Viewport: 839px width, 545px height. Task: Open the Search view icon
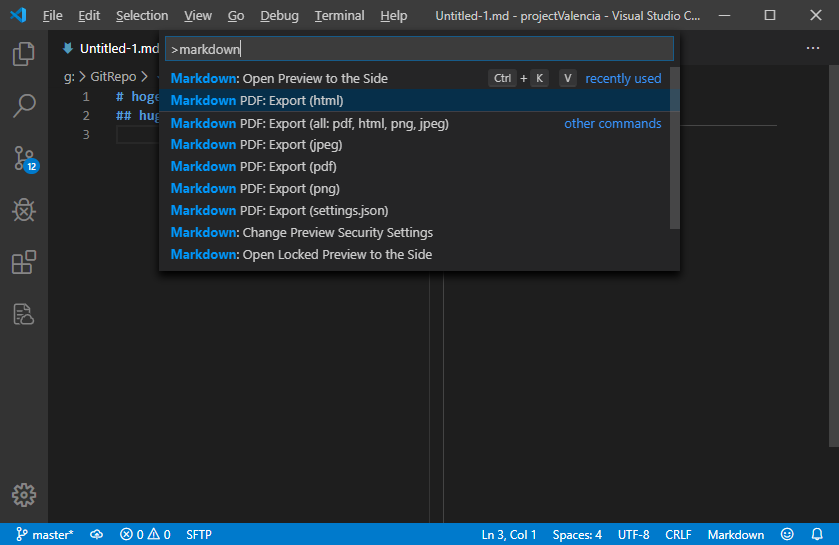tap(24, 106)
